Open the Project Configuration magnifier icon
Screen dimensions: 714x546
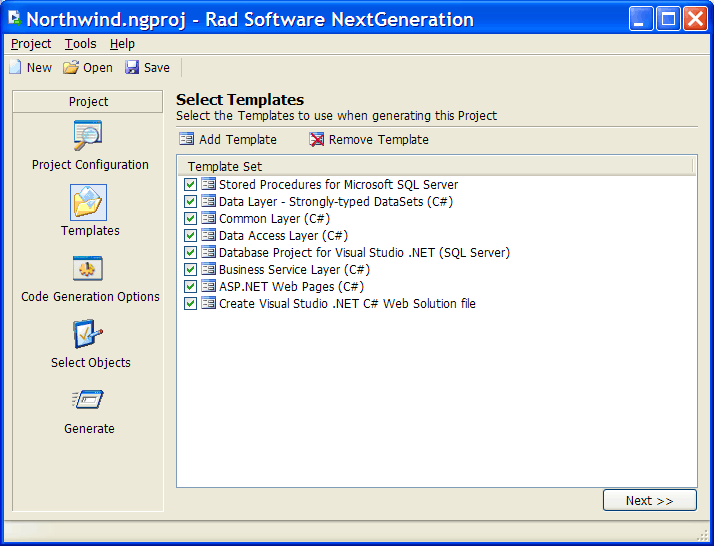(88, 135)
